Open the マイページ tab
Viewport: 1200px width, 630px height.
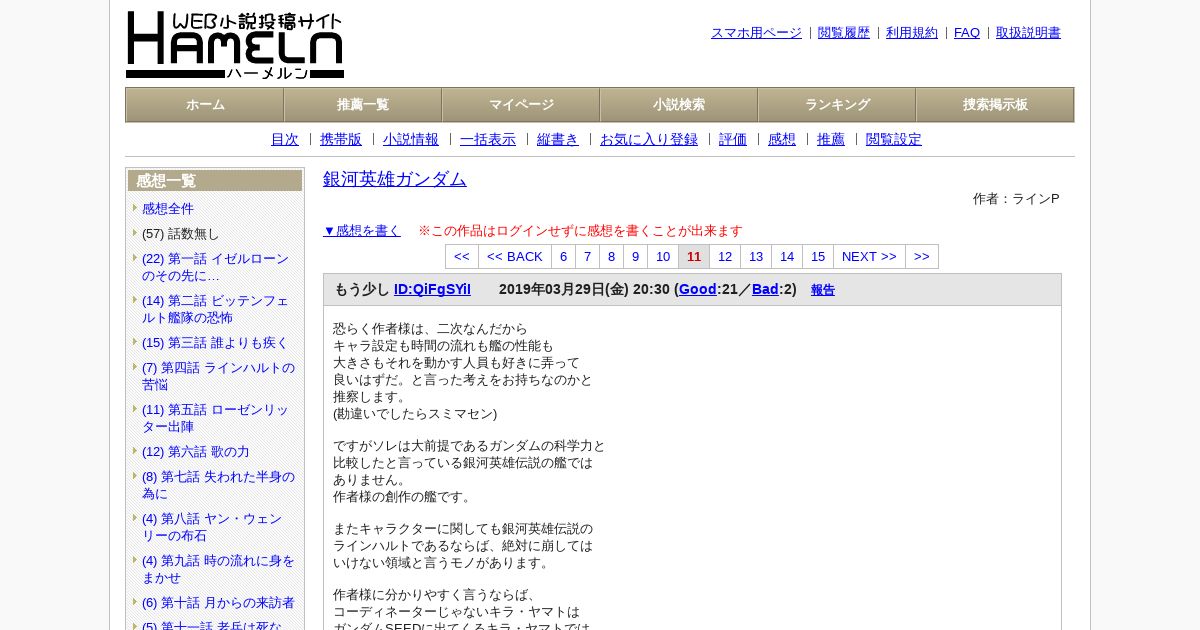pyautogui.click(x=521, y=105)
